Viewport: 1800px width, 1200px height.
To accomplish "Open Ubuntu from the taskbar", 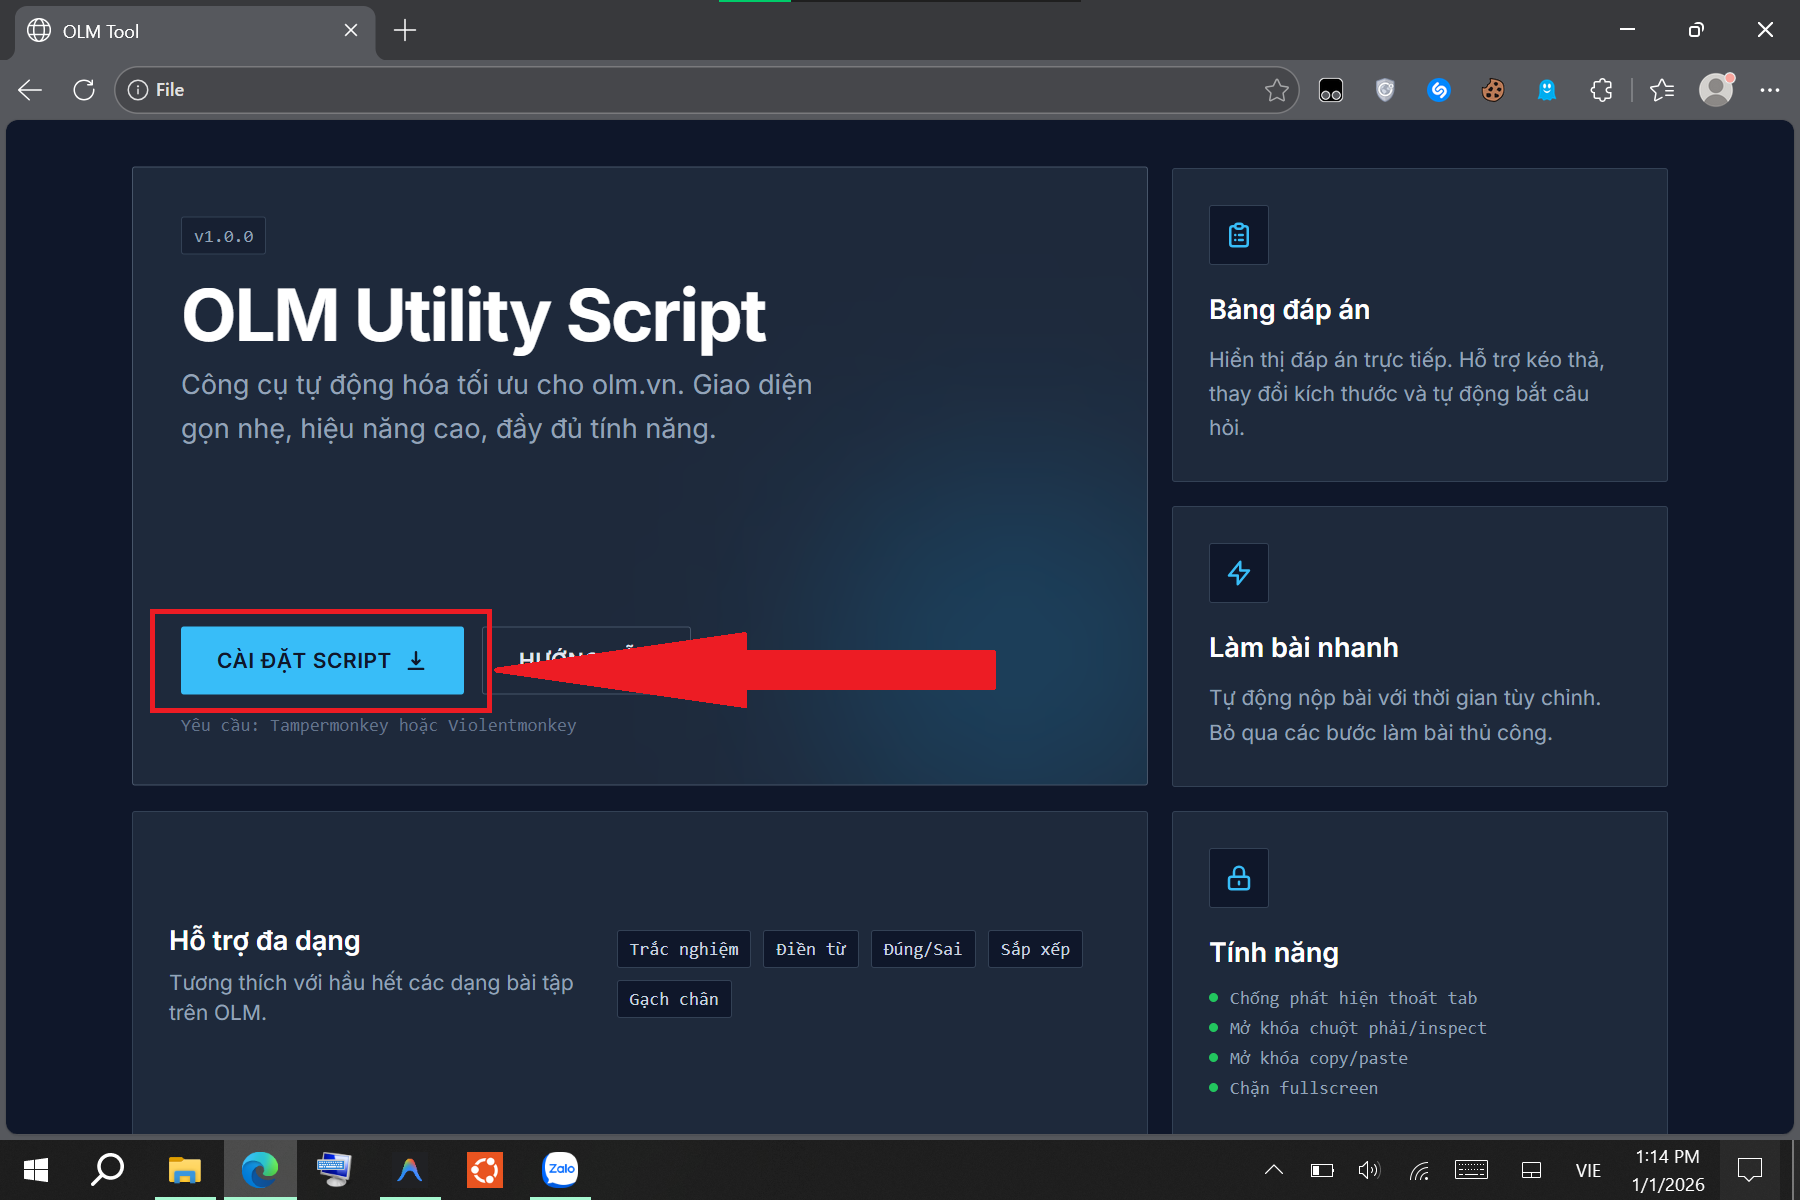I will [x=484, y=1169].
